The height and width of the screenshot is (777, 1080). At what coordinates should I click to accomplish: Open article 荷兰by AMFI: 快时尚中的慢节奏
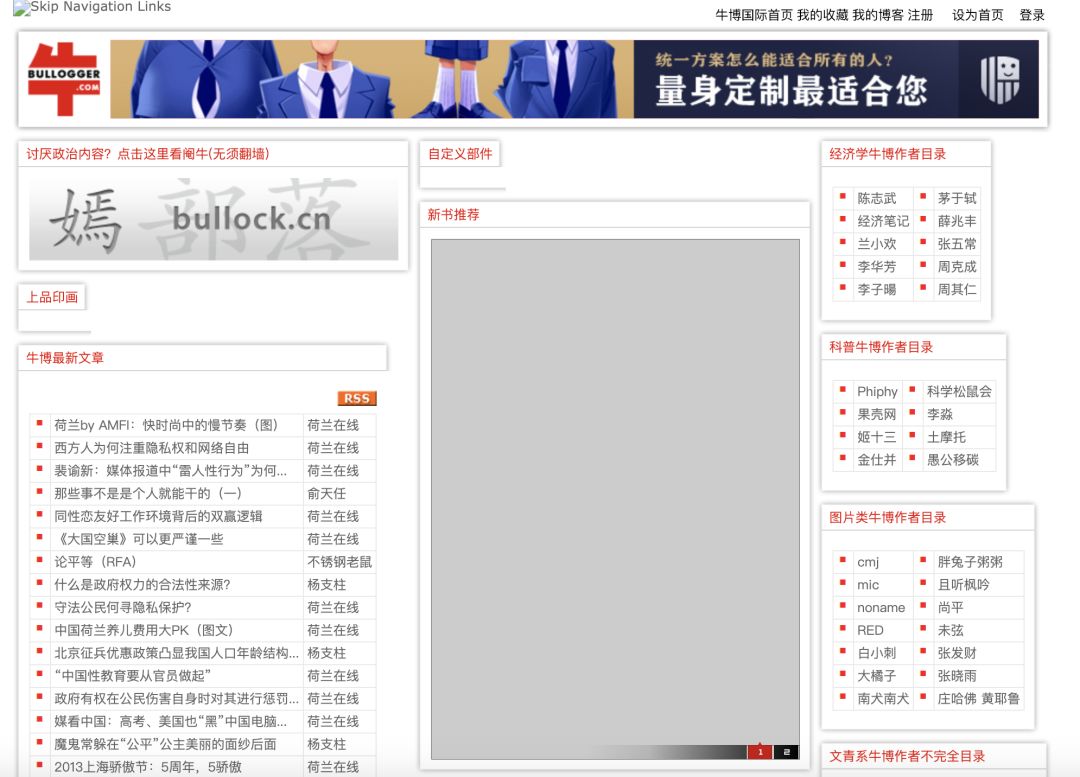tap(166, 425)
